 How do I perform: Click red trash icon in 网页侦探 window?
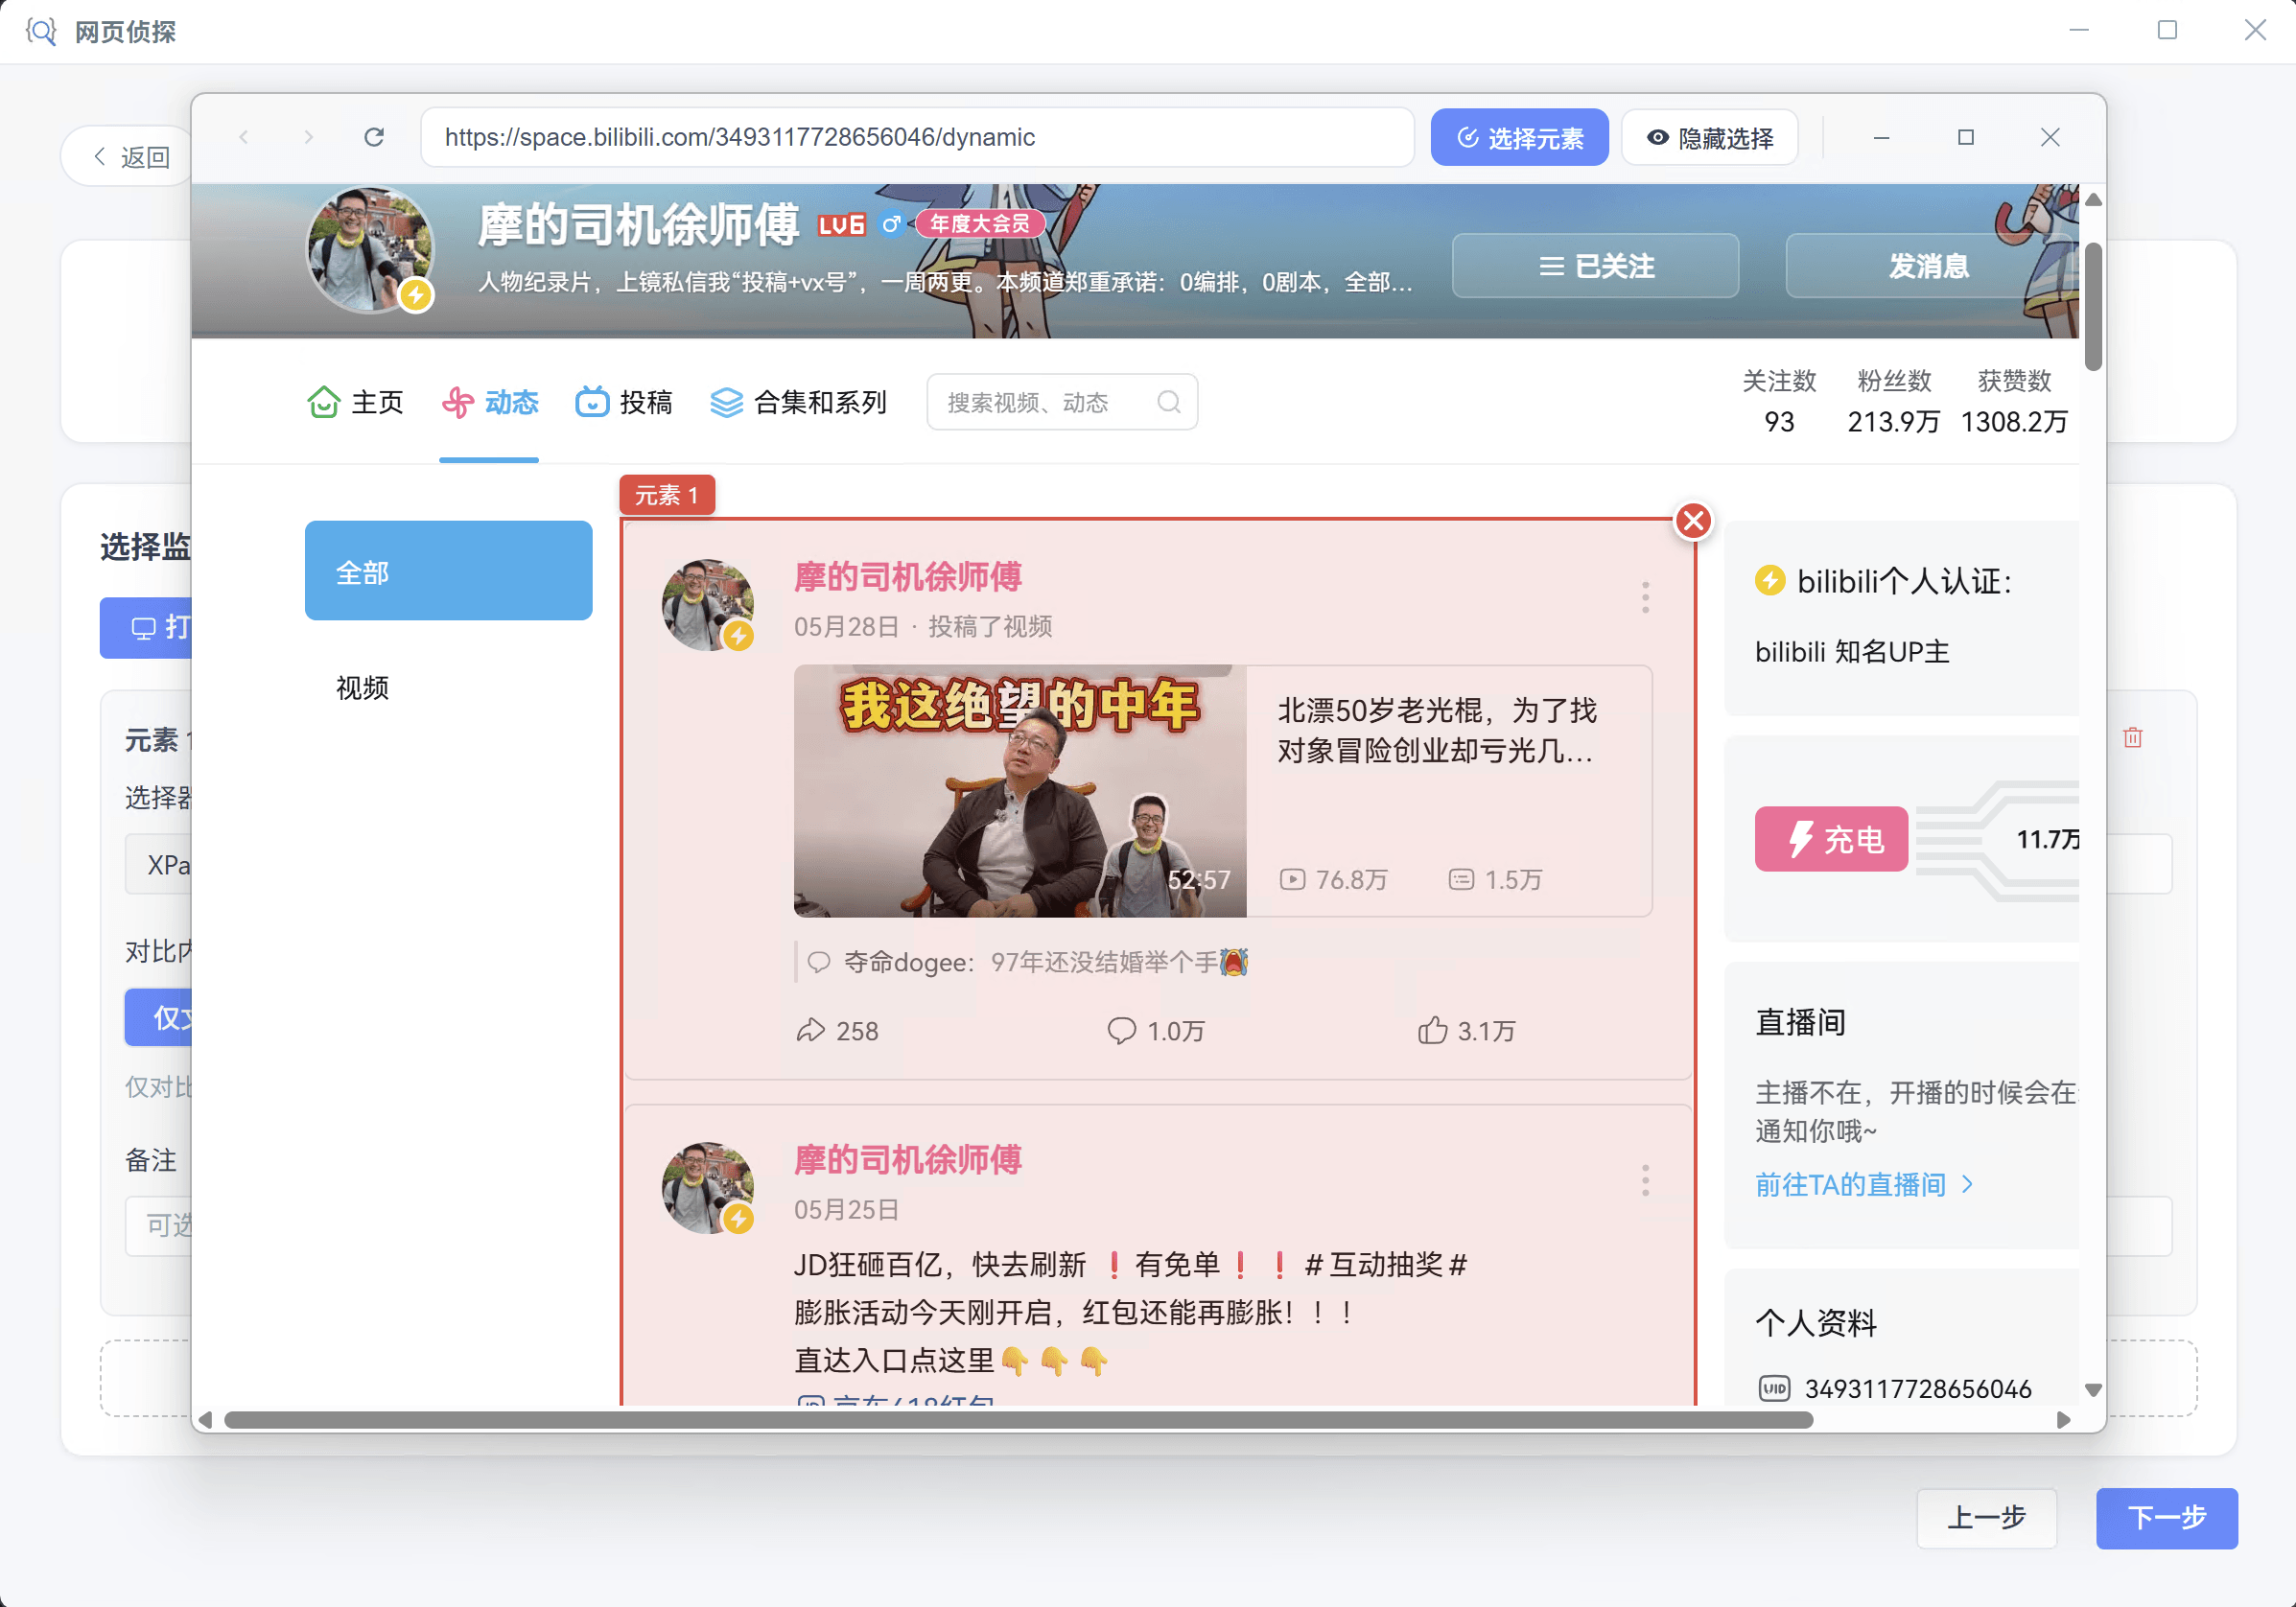coord(2132,737)
